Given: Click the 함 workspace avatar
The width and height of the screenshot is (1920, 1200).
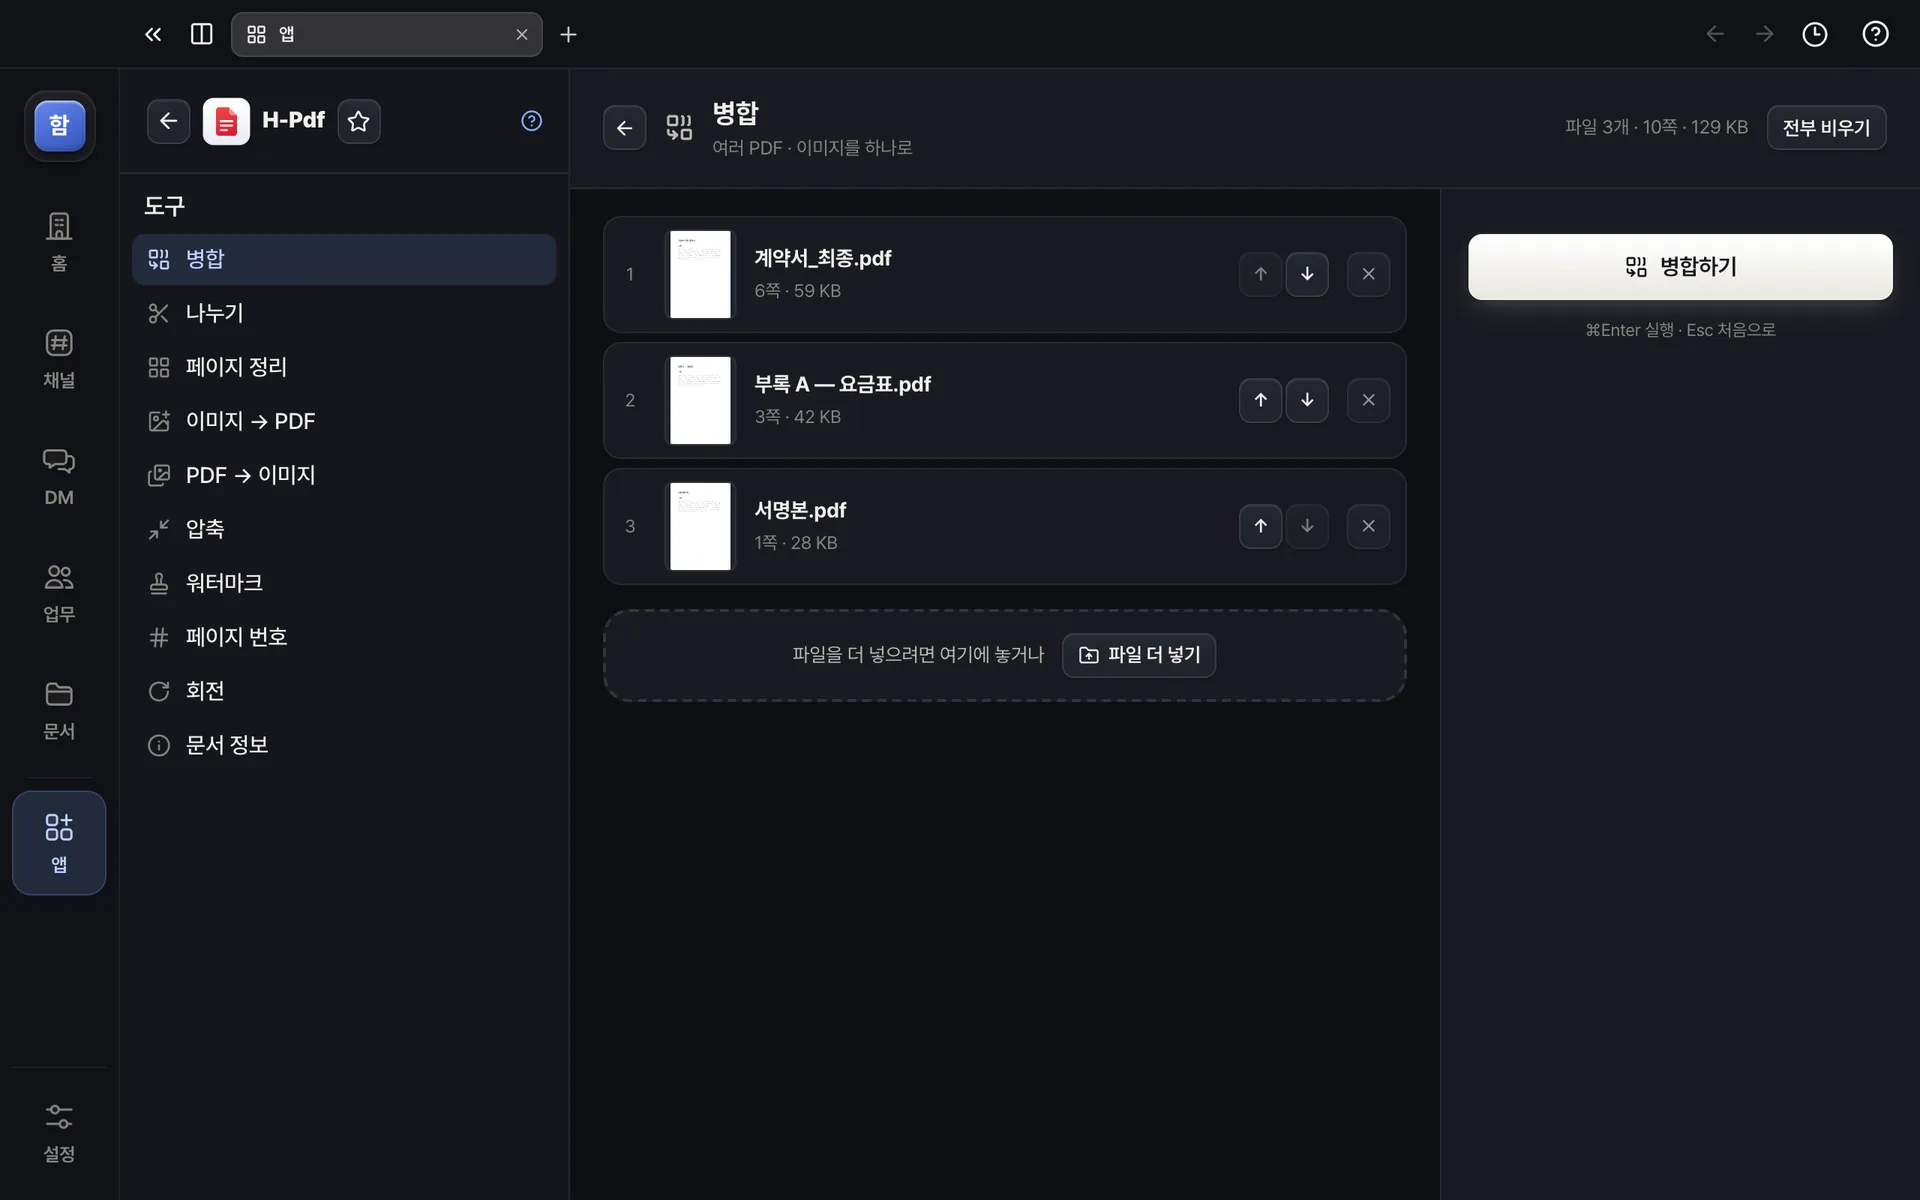Looking at the screenshot, I should pyautogui.click(x=60, y=125).
